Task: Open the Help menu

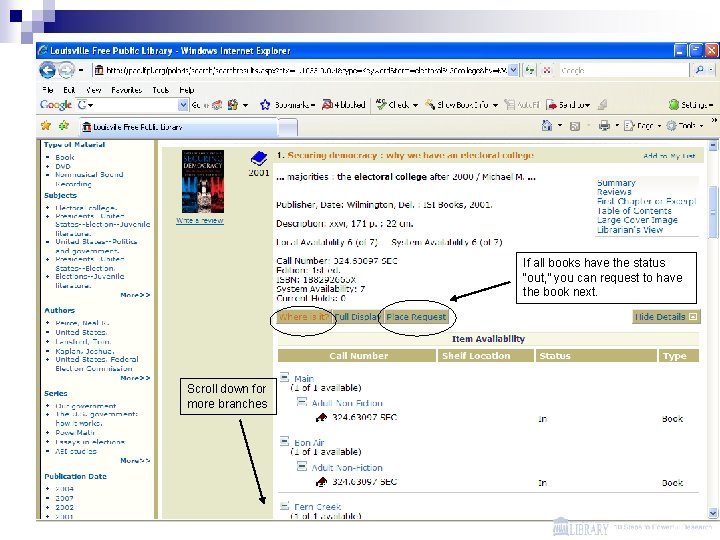Action: (x=186, y=90)
